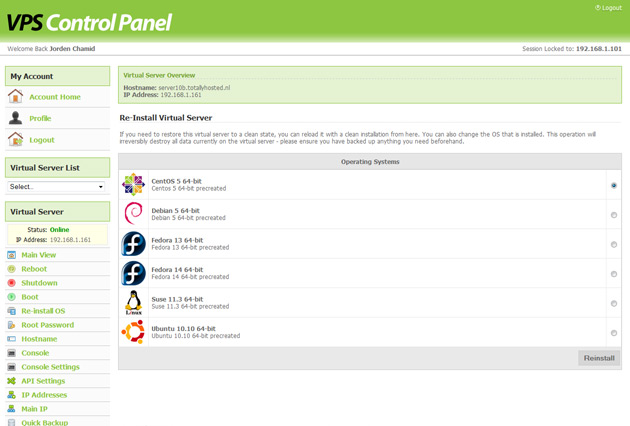Open the Console Settings menu item

click(50, 367)
